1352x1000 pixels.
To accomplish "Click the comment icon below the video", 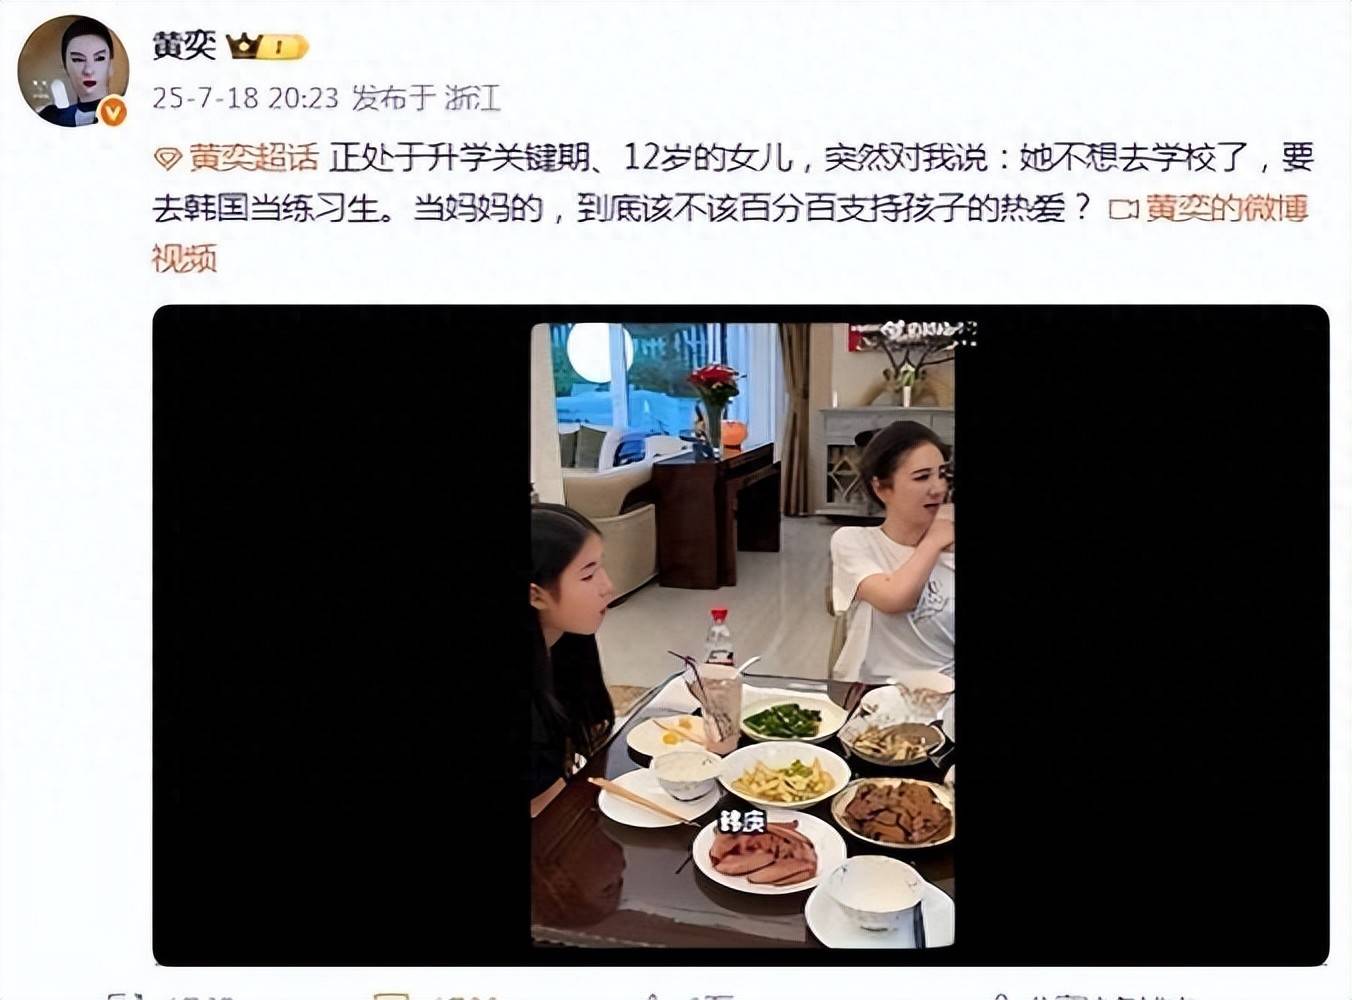I will pos(392,996).
